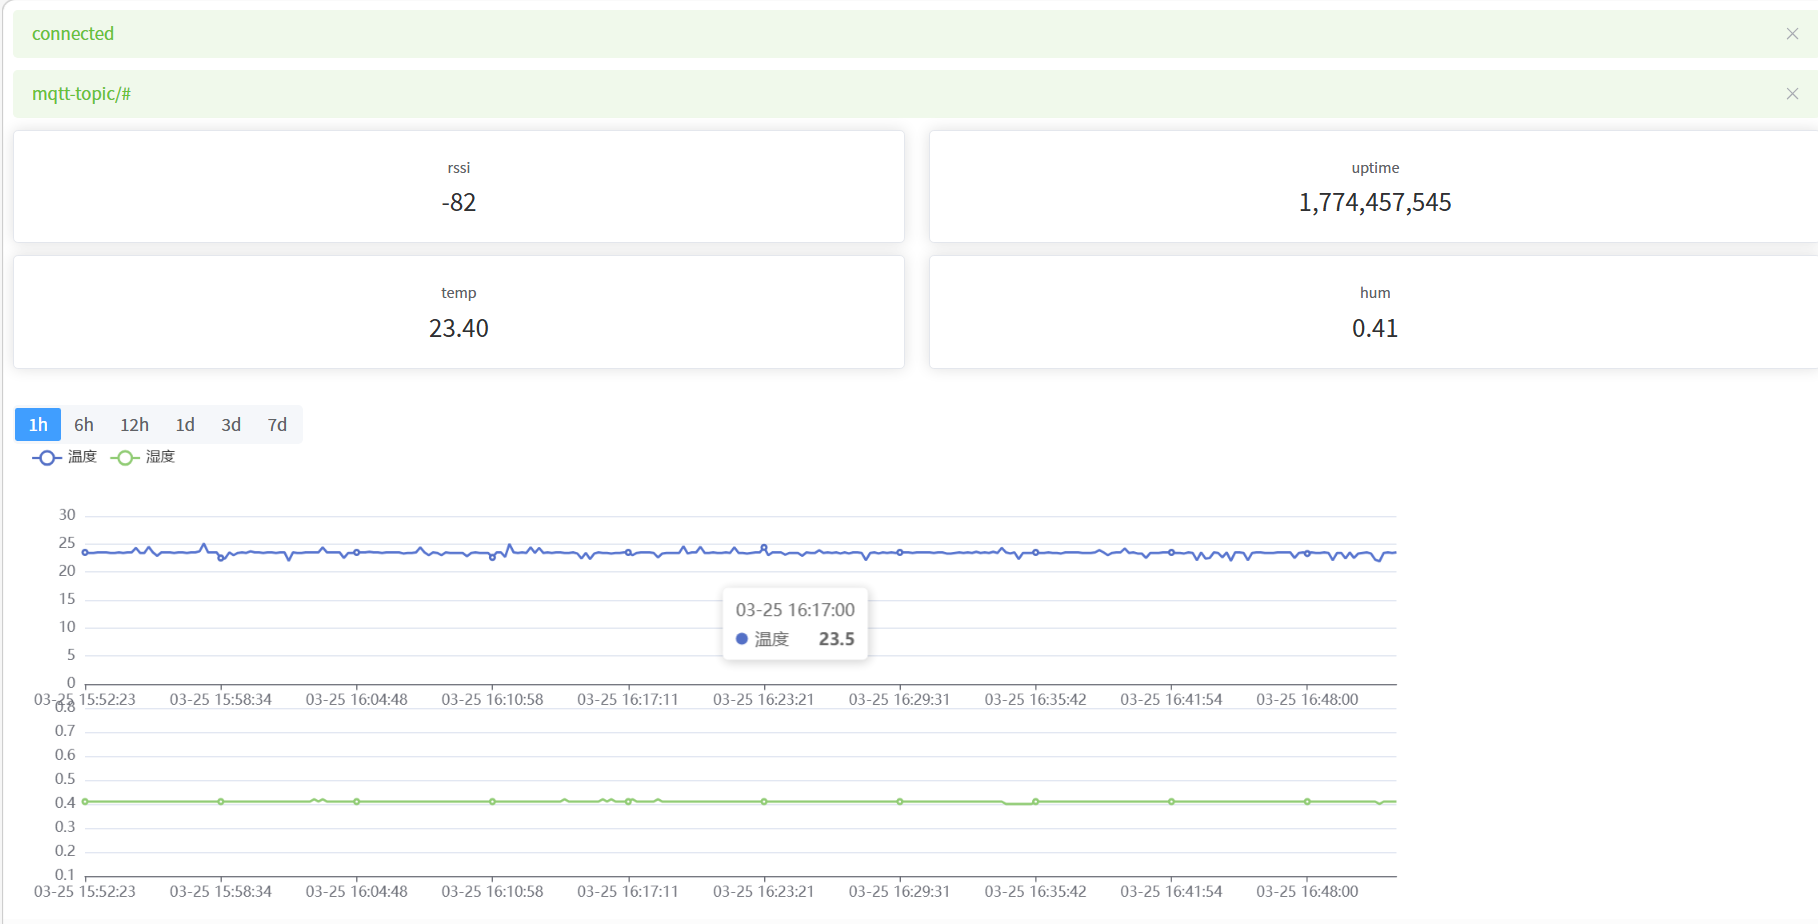Switch to the 12h time range
This screenshot has width=1818, height=924.
[x=135, y=425]
